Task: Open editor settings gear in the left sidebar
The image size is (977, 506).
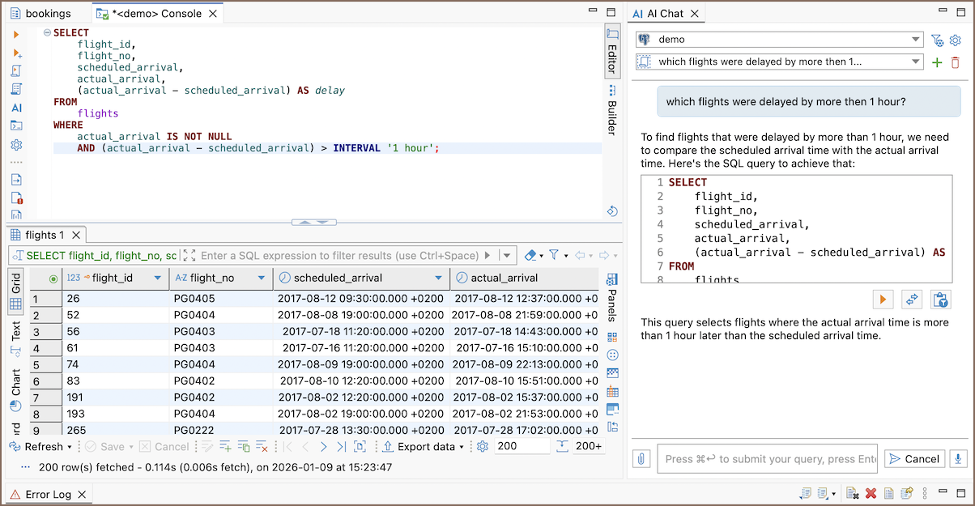Action: click(x=17, y=145)
